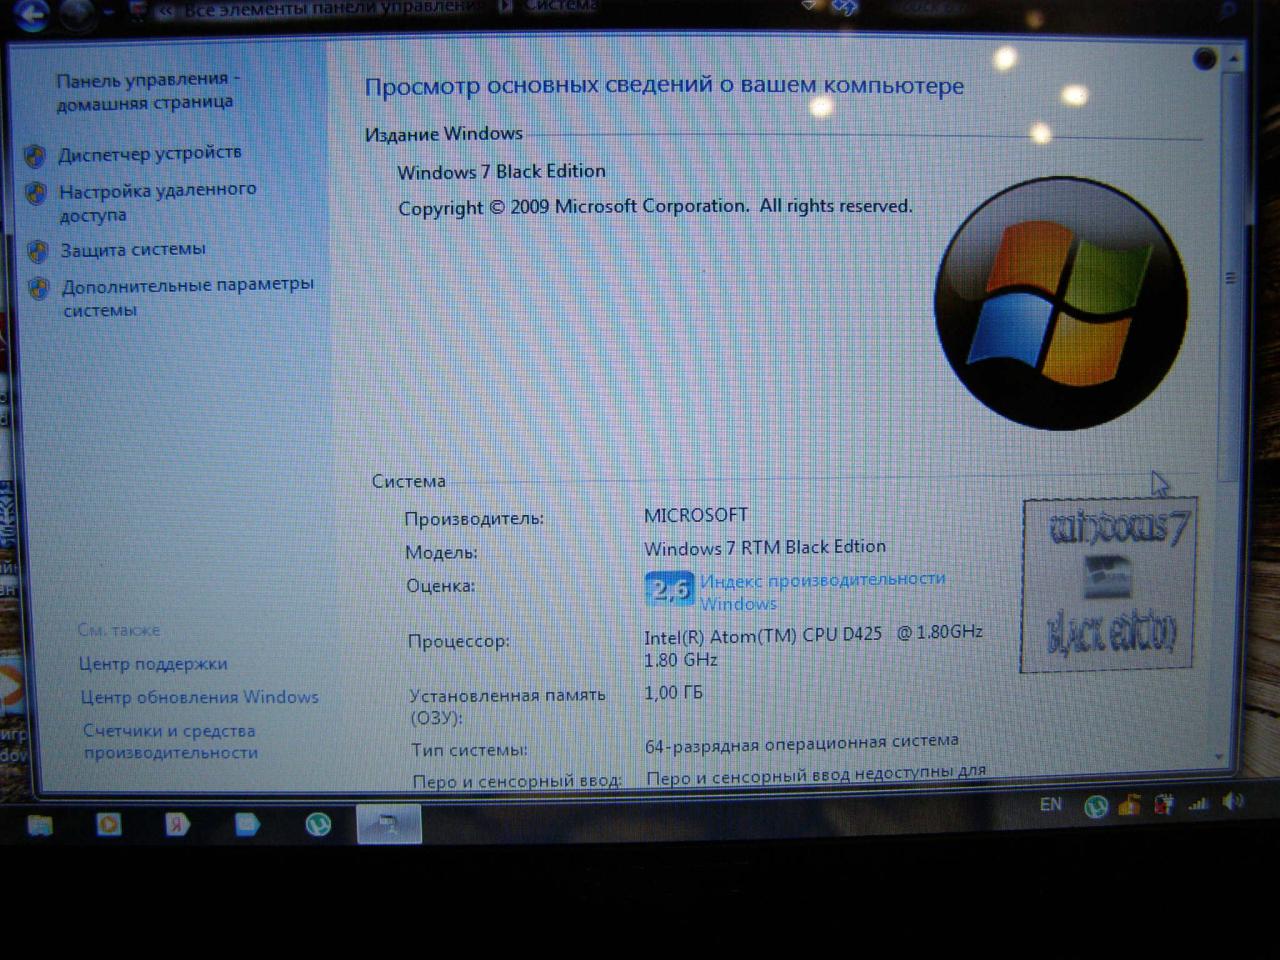Click the Система section heading
Viewport: 1280px width, 960px height.
[x=408, y=481]
